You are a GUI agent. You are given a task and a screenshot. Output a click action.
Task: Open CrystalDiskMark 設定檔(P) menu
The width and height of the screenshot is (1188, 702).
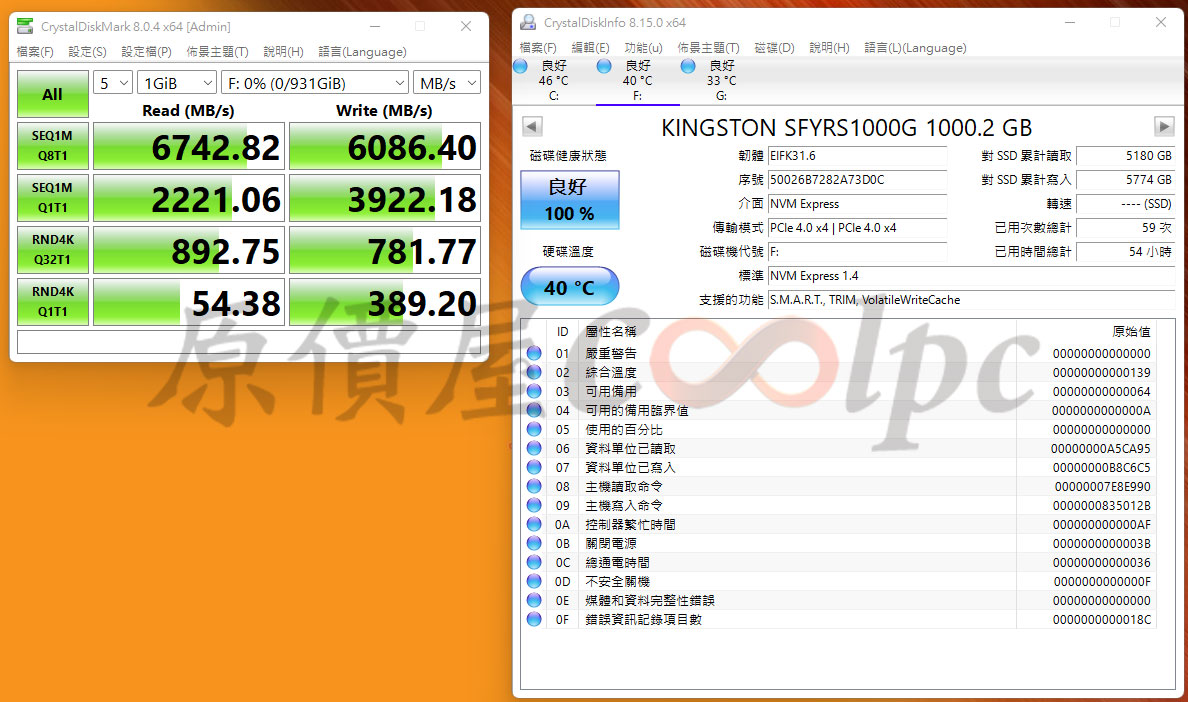(146, 51)
